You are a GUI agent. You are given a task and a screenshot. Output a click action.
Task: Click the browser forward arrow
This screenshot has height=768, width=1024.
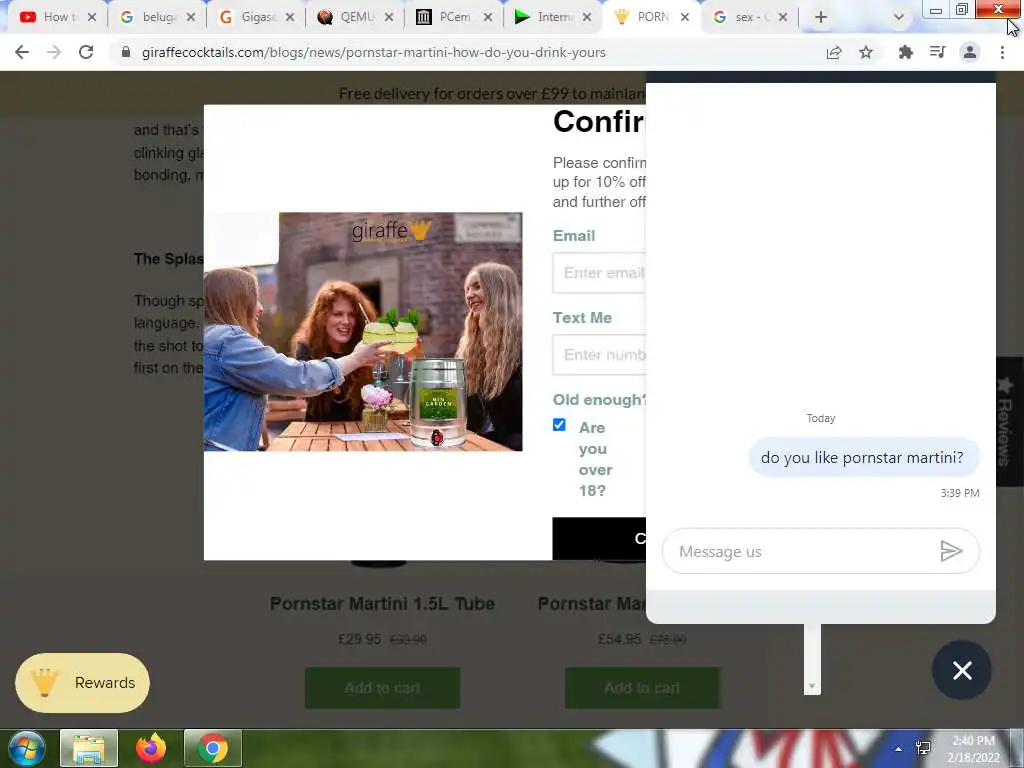tap(54, 52)
